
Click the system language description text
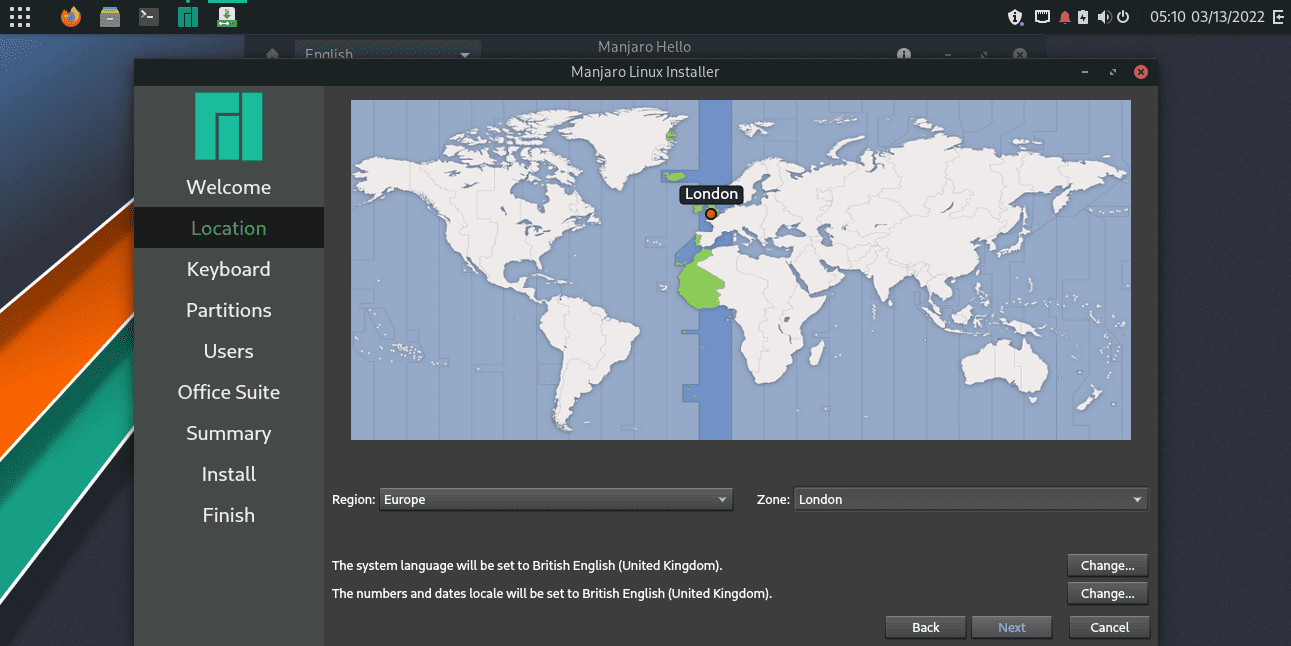click(527, 565)
